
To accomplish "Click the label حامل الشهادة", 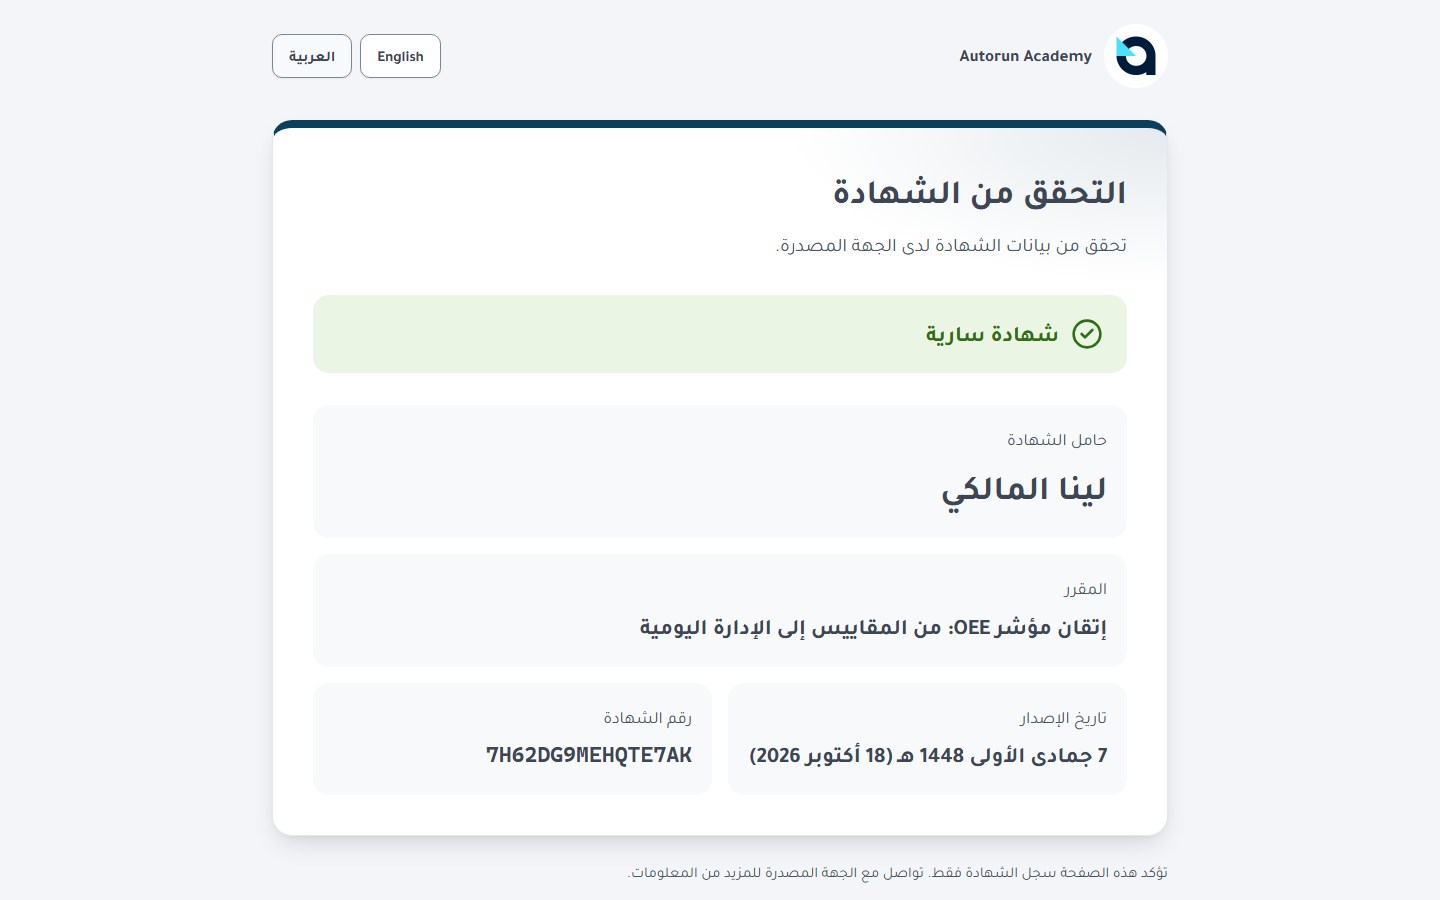I will coord(1057,440).
